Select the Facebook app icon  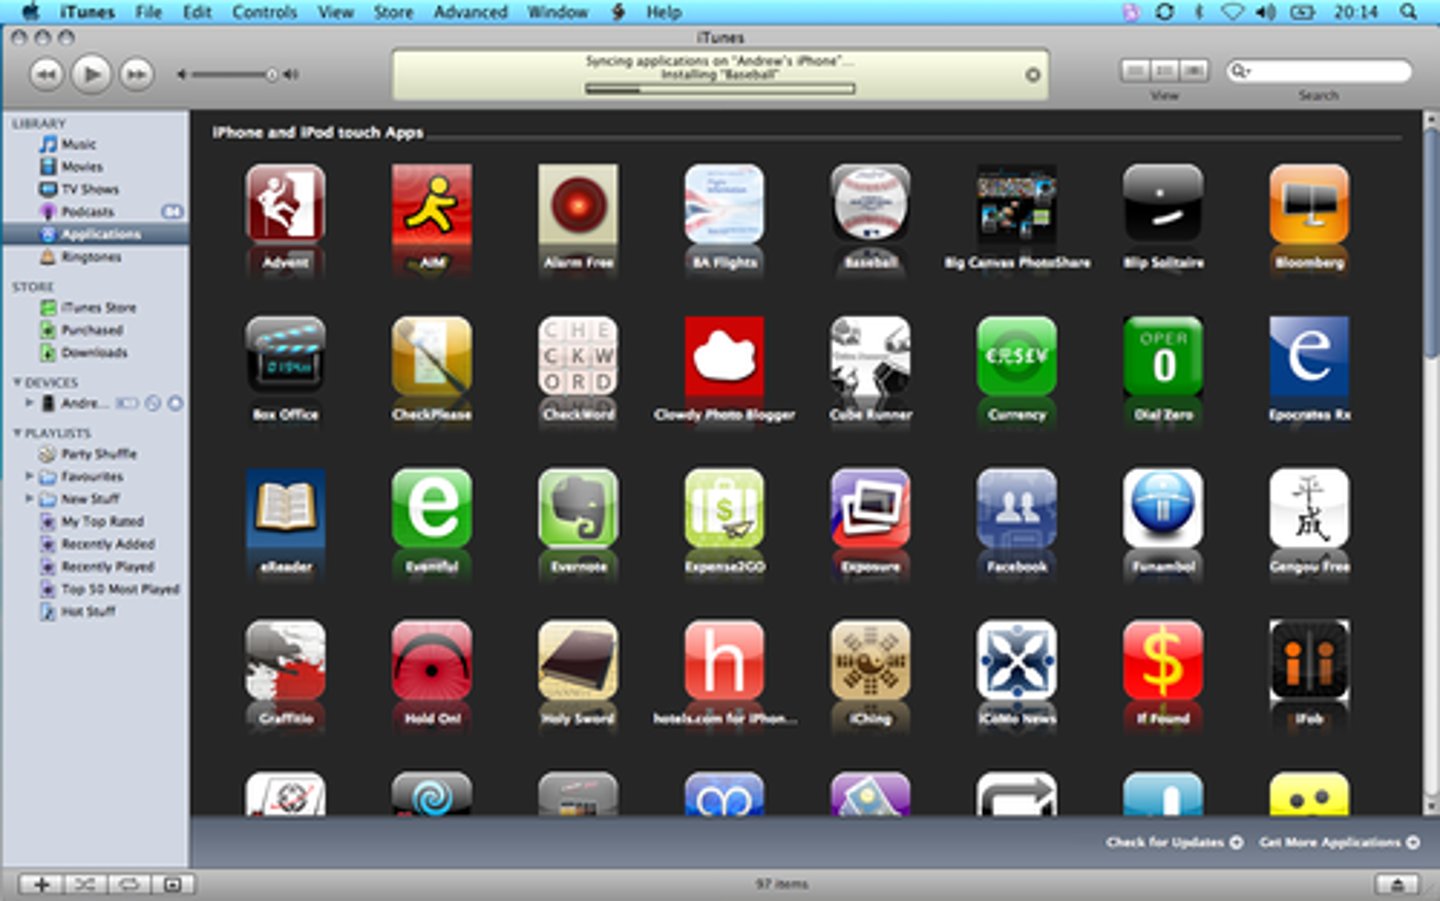(x=1016, y=508)
